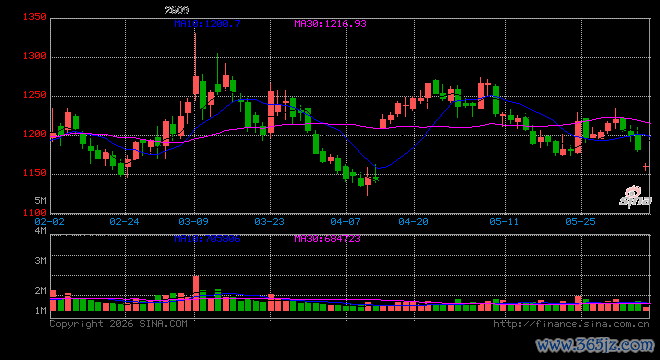Click the 1100 price axis label

click(x=35, y=212)
